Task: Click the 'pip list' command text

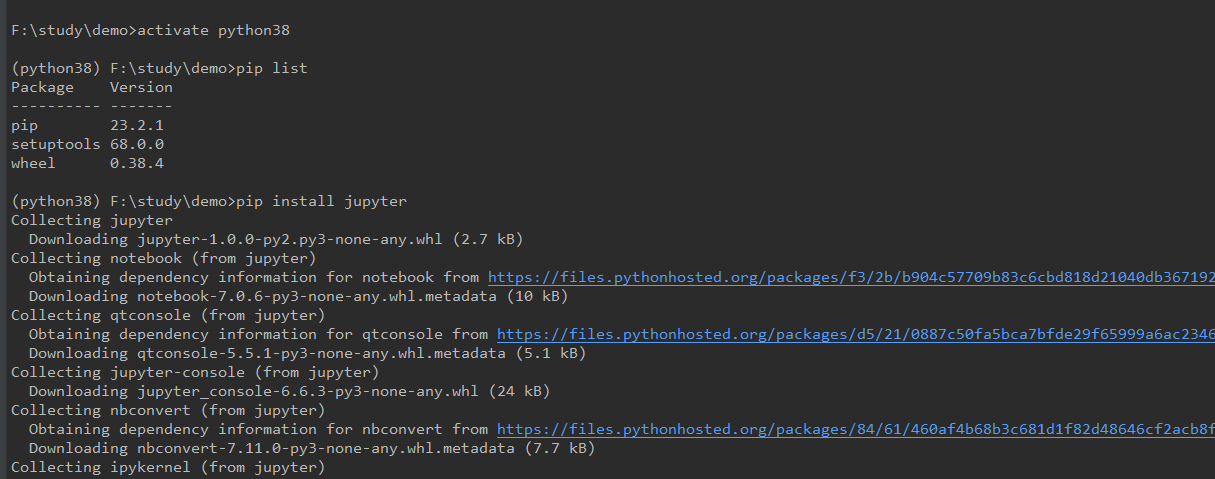Action: 271,68
